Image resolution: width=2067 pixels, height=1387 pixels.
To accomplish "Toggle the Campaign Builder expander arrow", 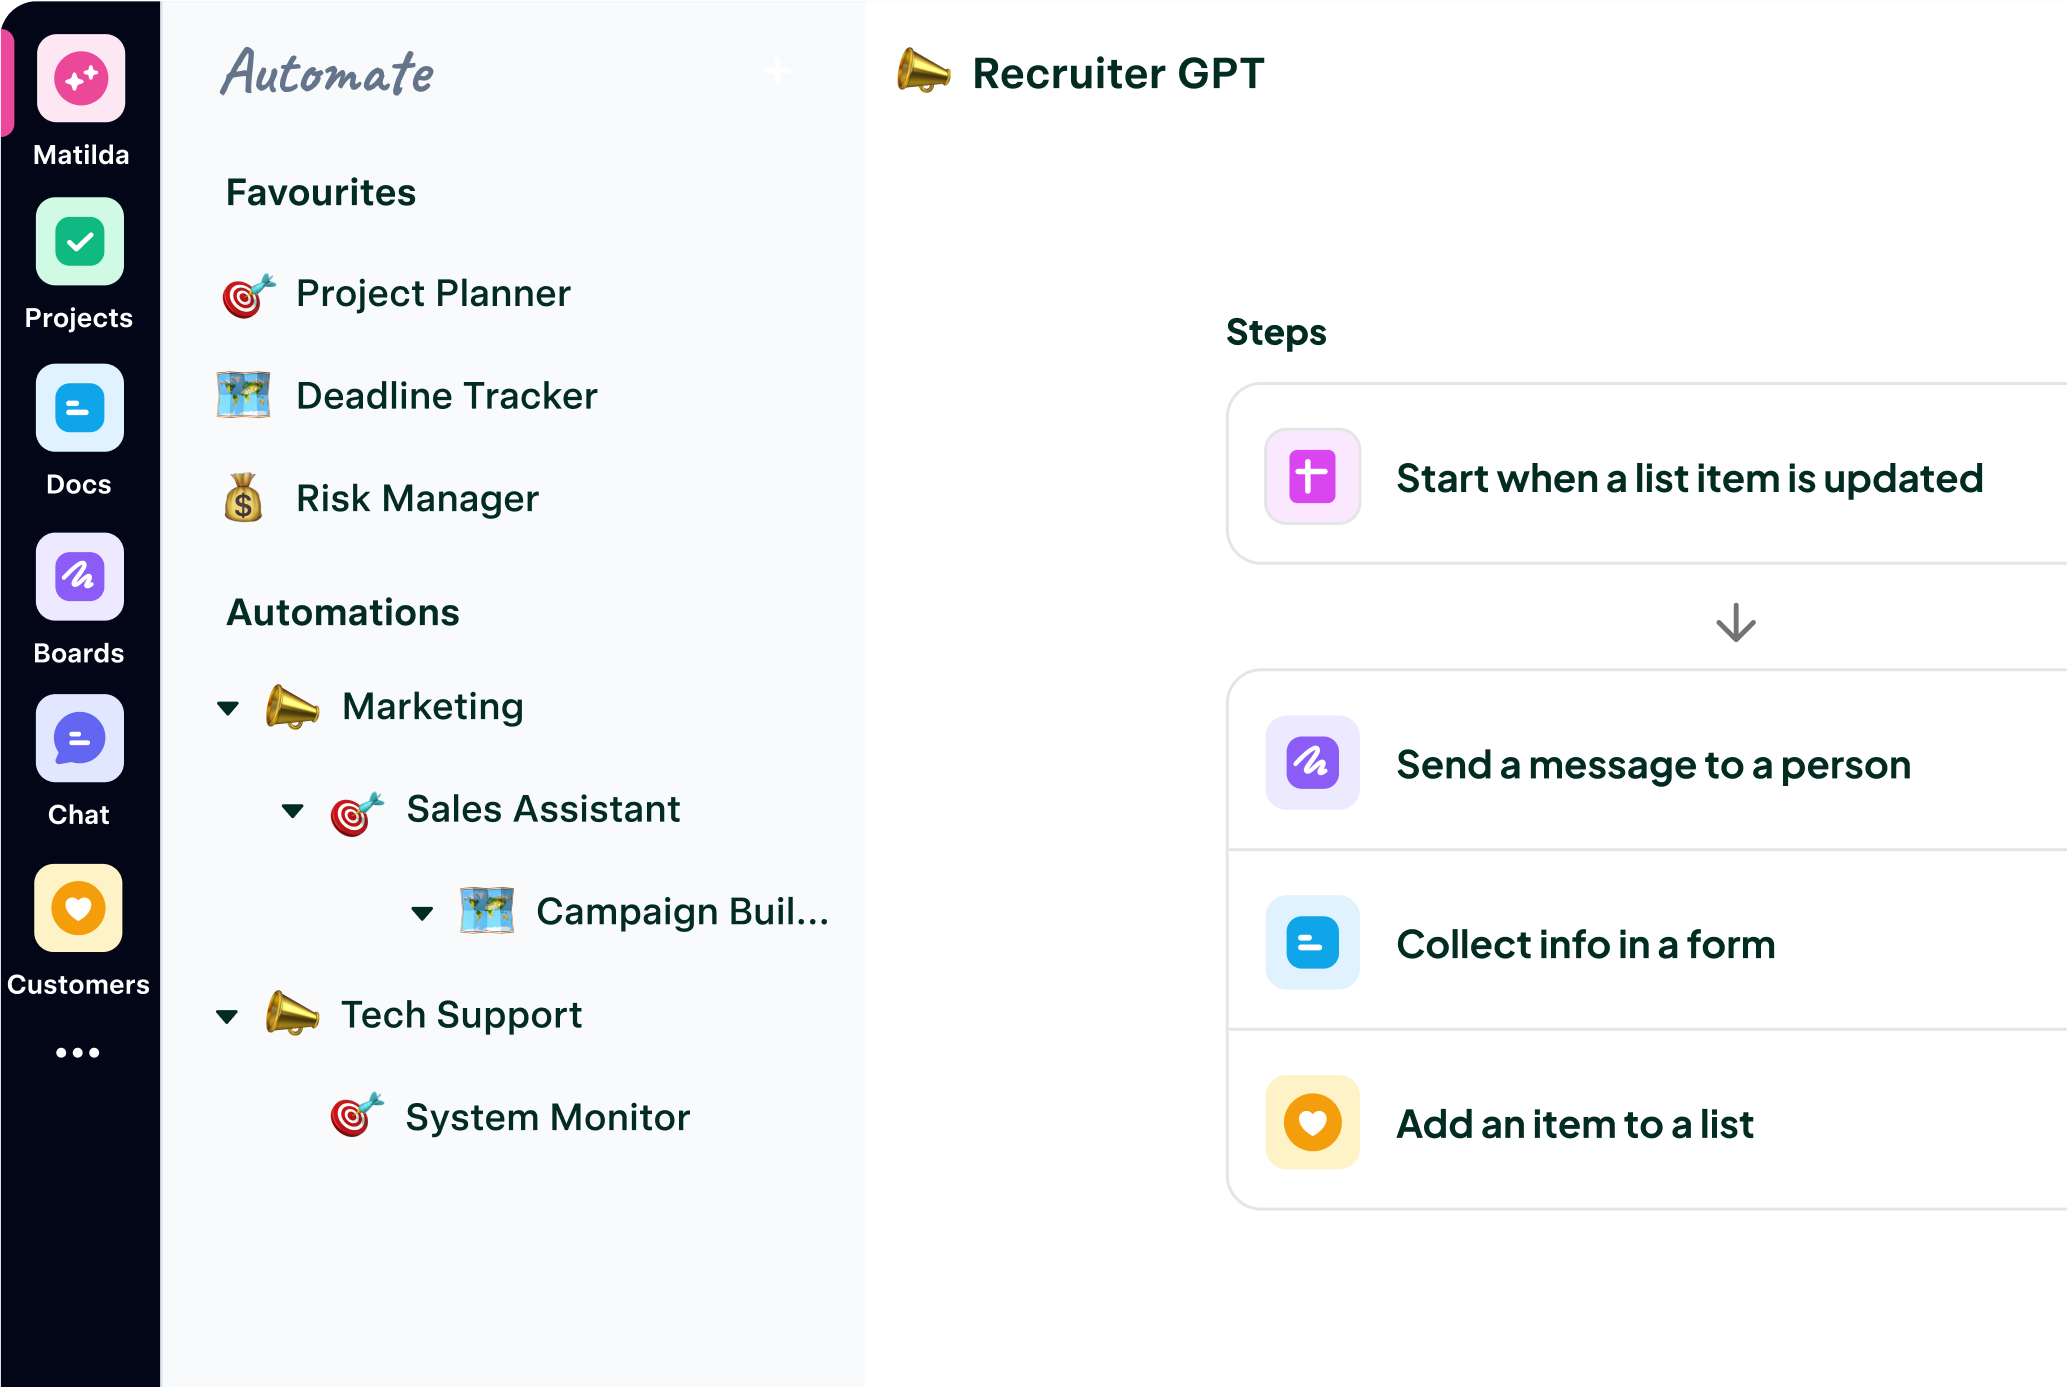I will pyautogui.click(x=422, y=913).
